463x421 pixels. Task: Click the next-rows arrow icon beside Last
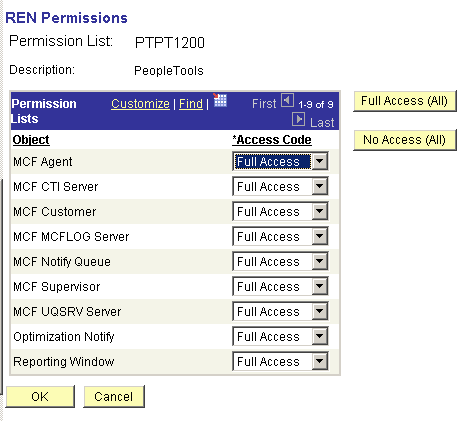pyautogui.click(x=298, y=119)
